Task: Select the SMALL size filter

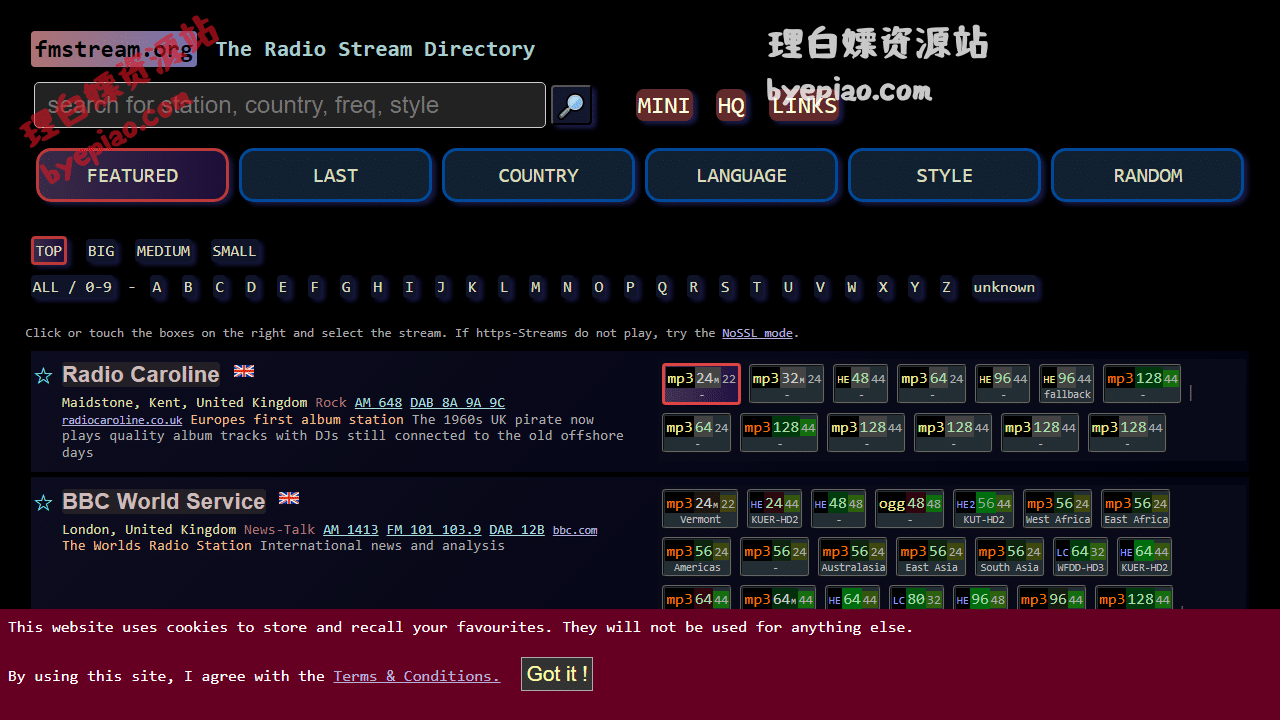Action: pos(234,251)
